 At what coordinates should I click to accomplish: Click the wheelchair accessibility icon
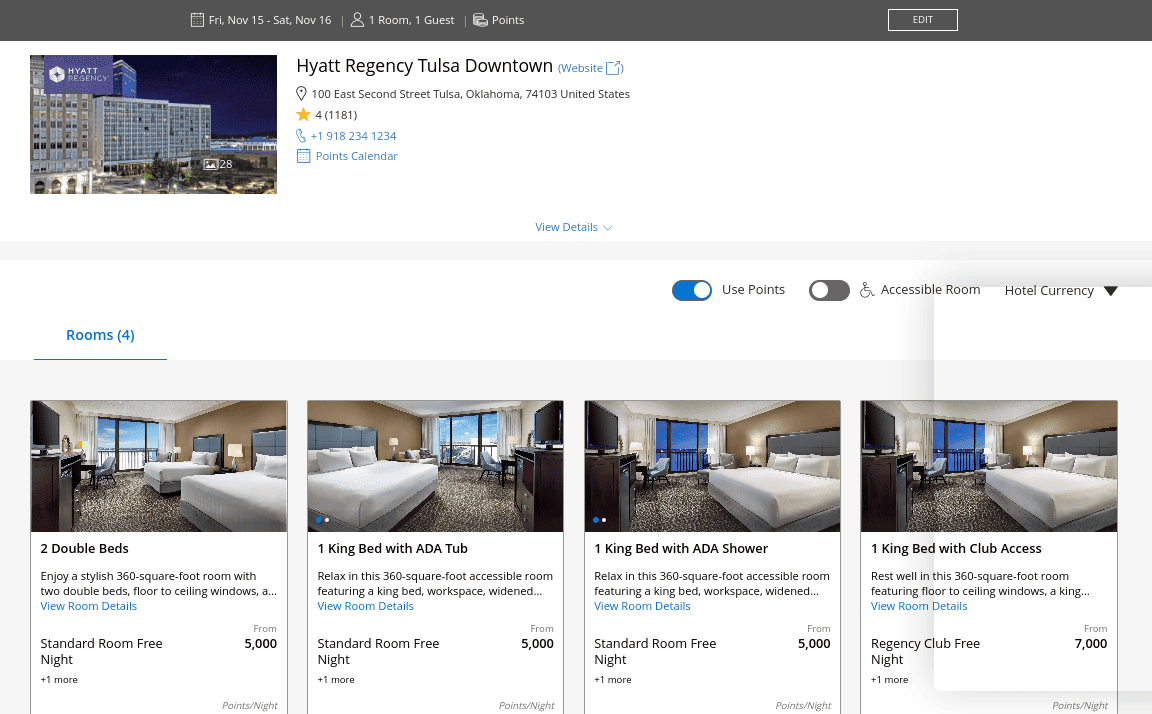coord(867,290)
